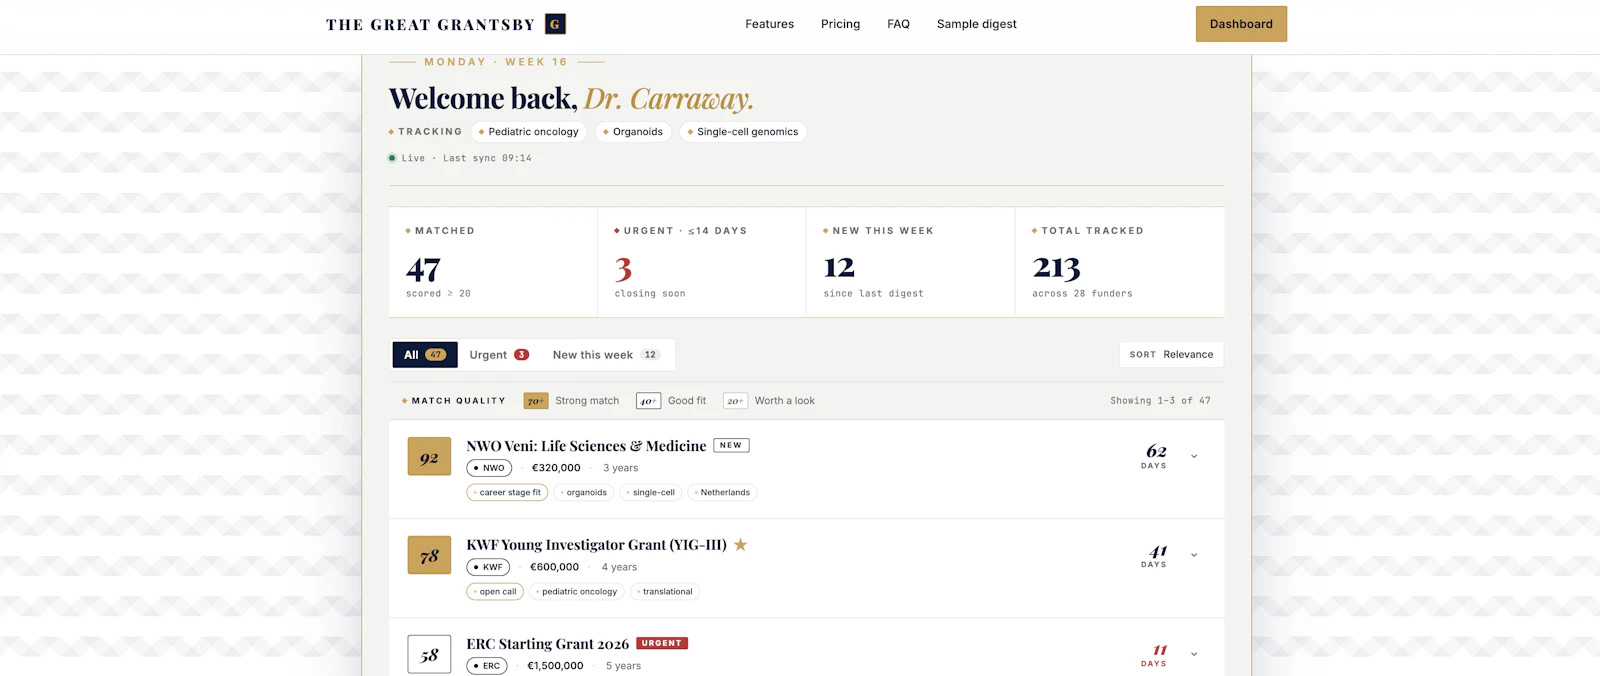The width and height of the screenshot is (1600, 676).
Task: Click the New this week 12 stat card
Action: [911, 262]
